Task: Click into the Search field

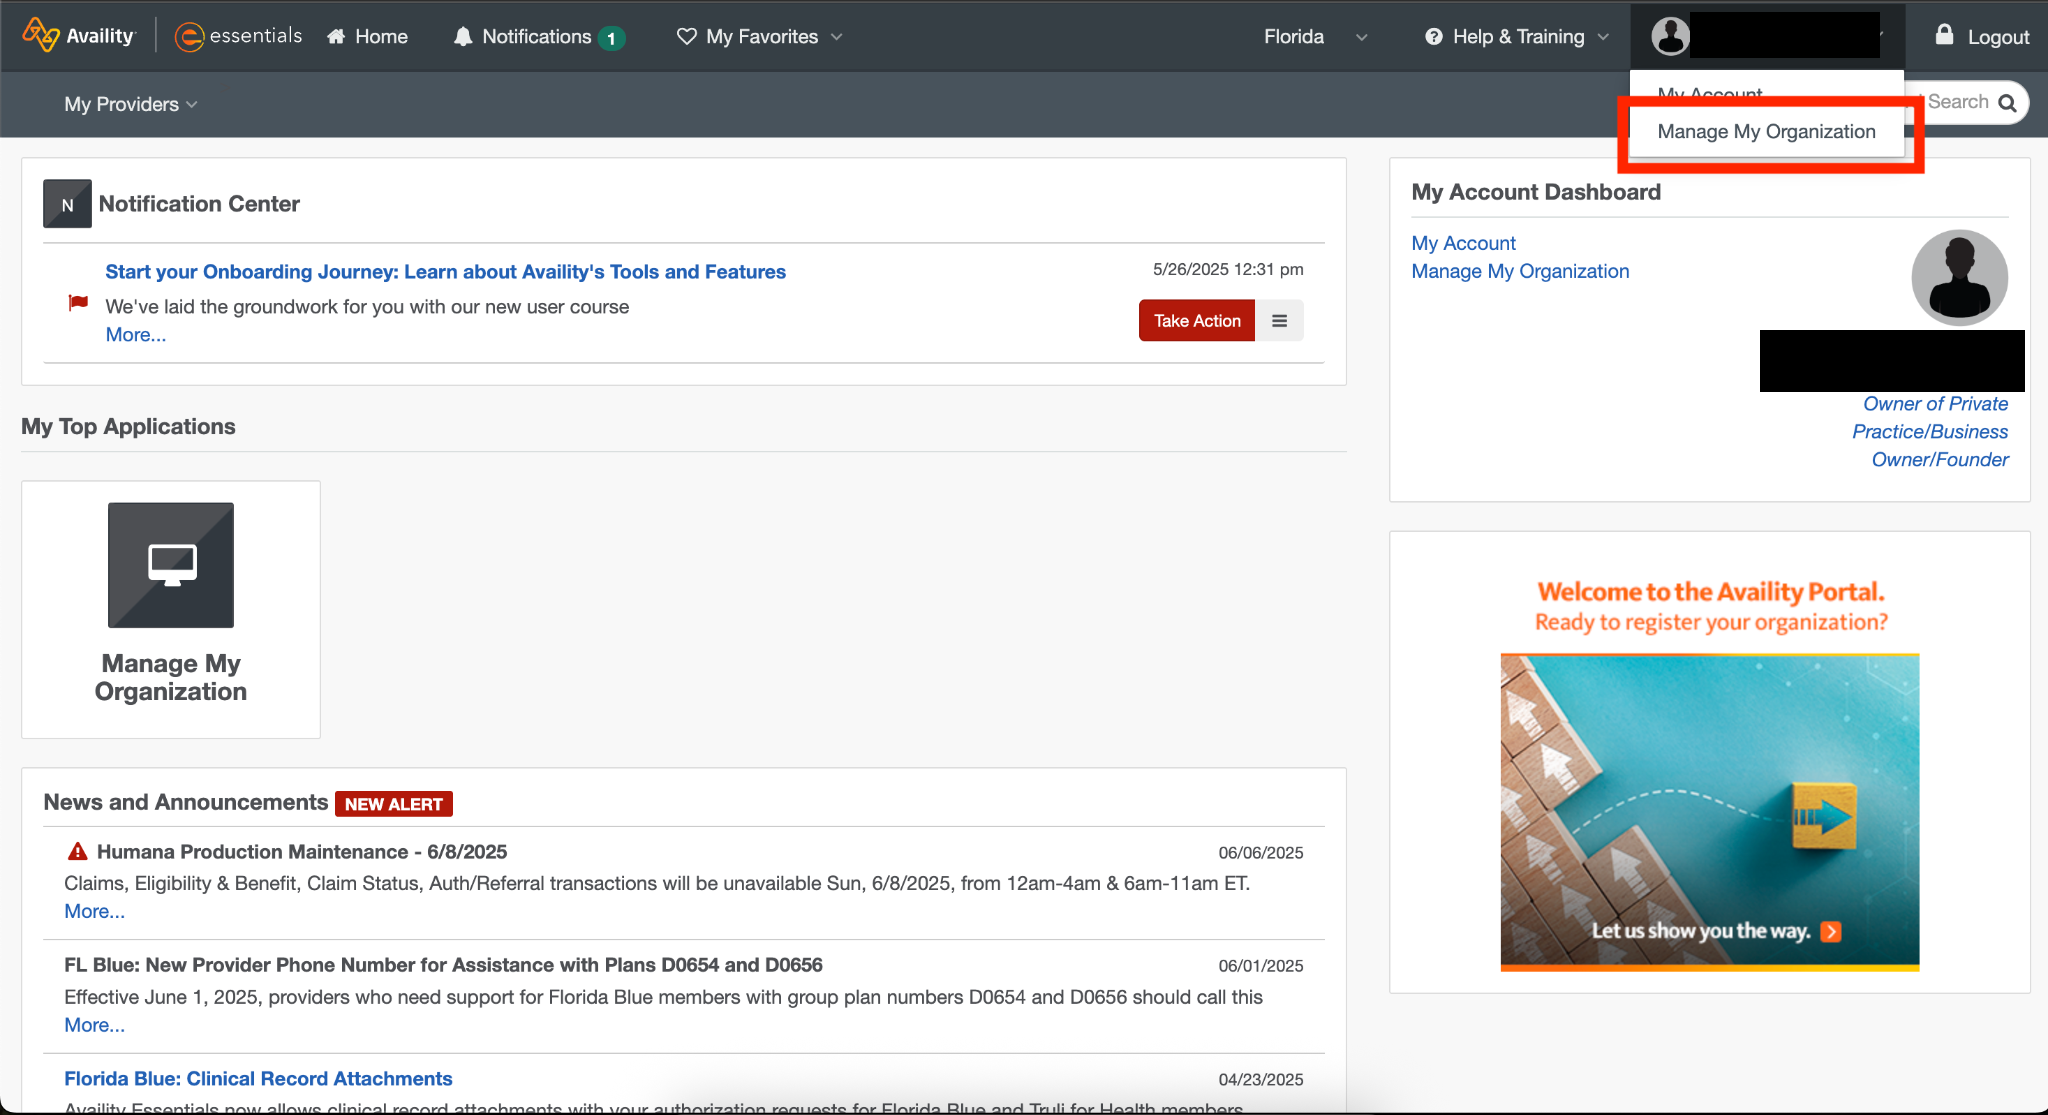Action: coord(1957,102)
